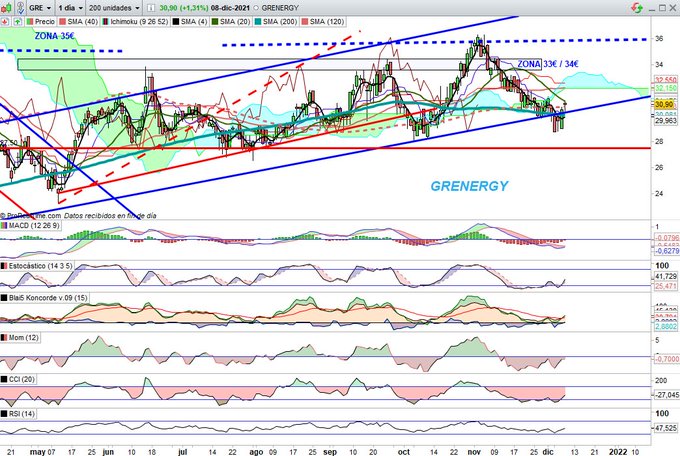680x456 pixels.
Task: Click the SMA (200) teal color swatch
Action: (258, 21)
